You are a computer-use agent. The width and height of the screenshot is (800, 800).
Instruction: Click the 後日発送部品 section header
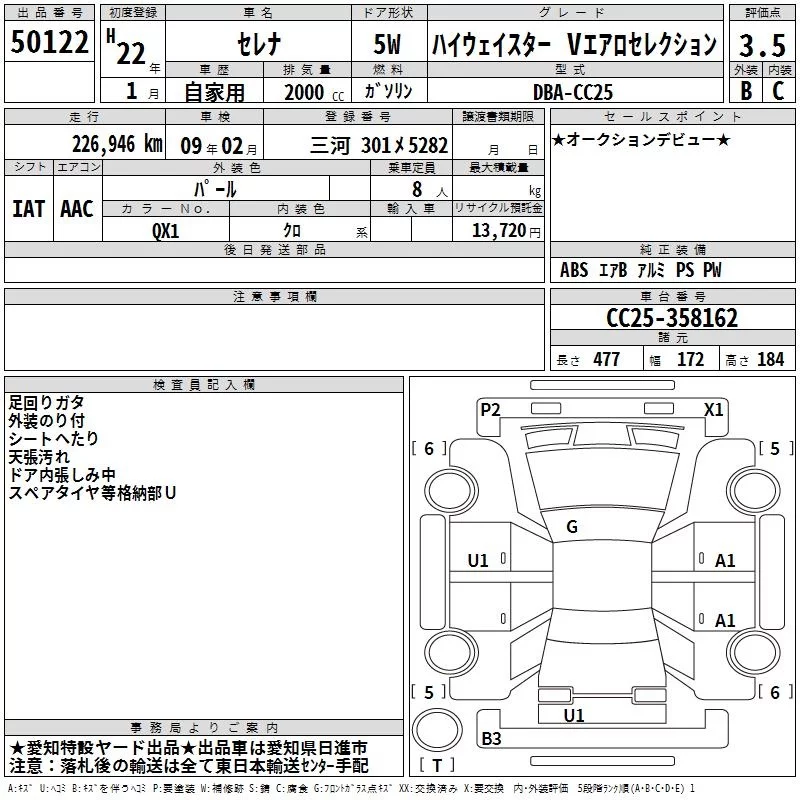[275, 250]
